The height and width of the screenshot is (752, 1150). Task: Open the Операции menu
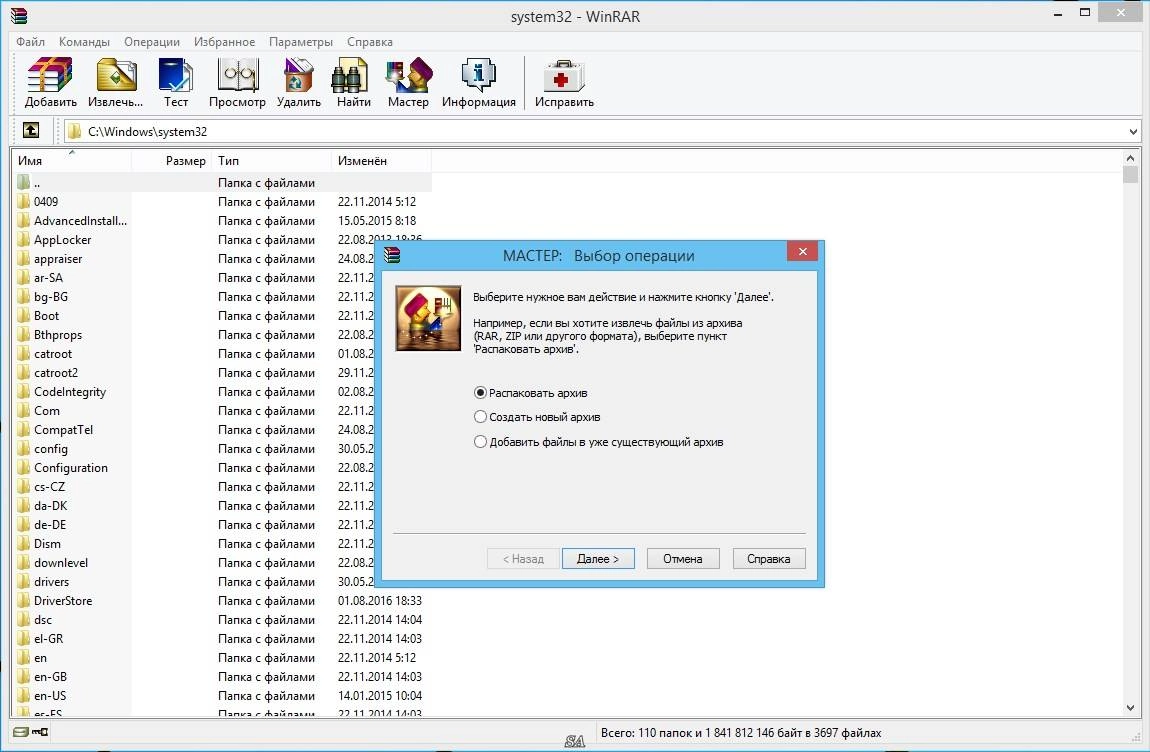152,42
